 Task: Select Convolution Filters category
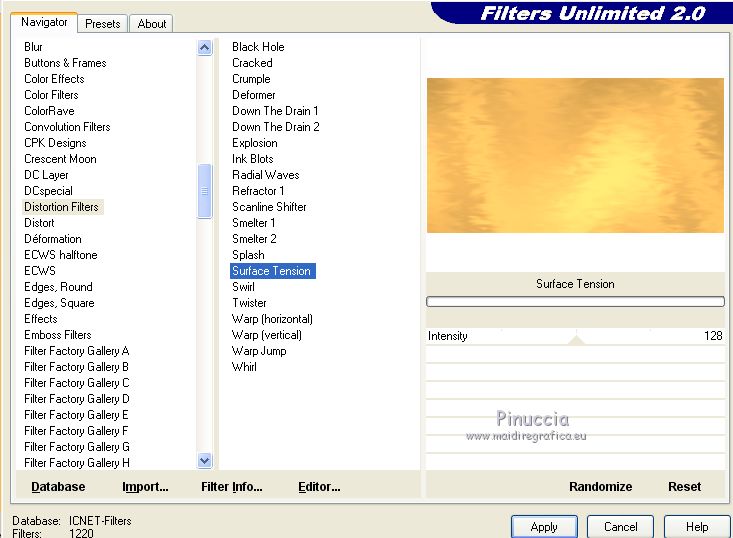tap(67, 127)
